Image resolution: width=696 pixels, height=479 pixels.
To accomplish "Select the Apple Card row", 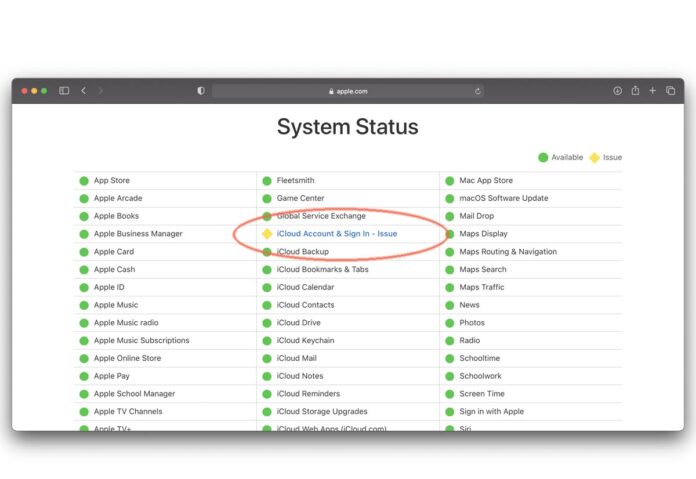I will click(x=165, y=252).
